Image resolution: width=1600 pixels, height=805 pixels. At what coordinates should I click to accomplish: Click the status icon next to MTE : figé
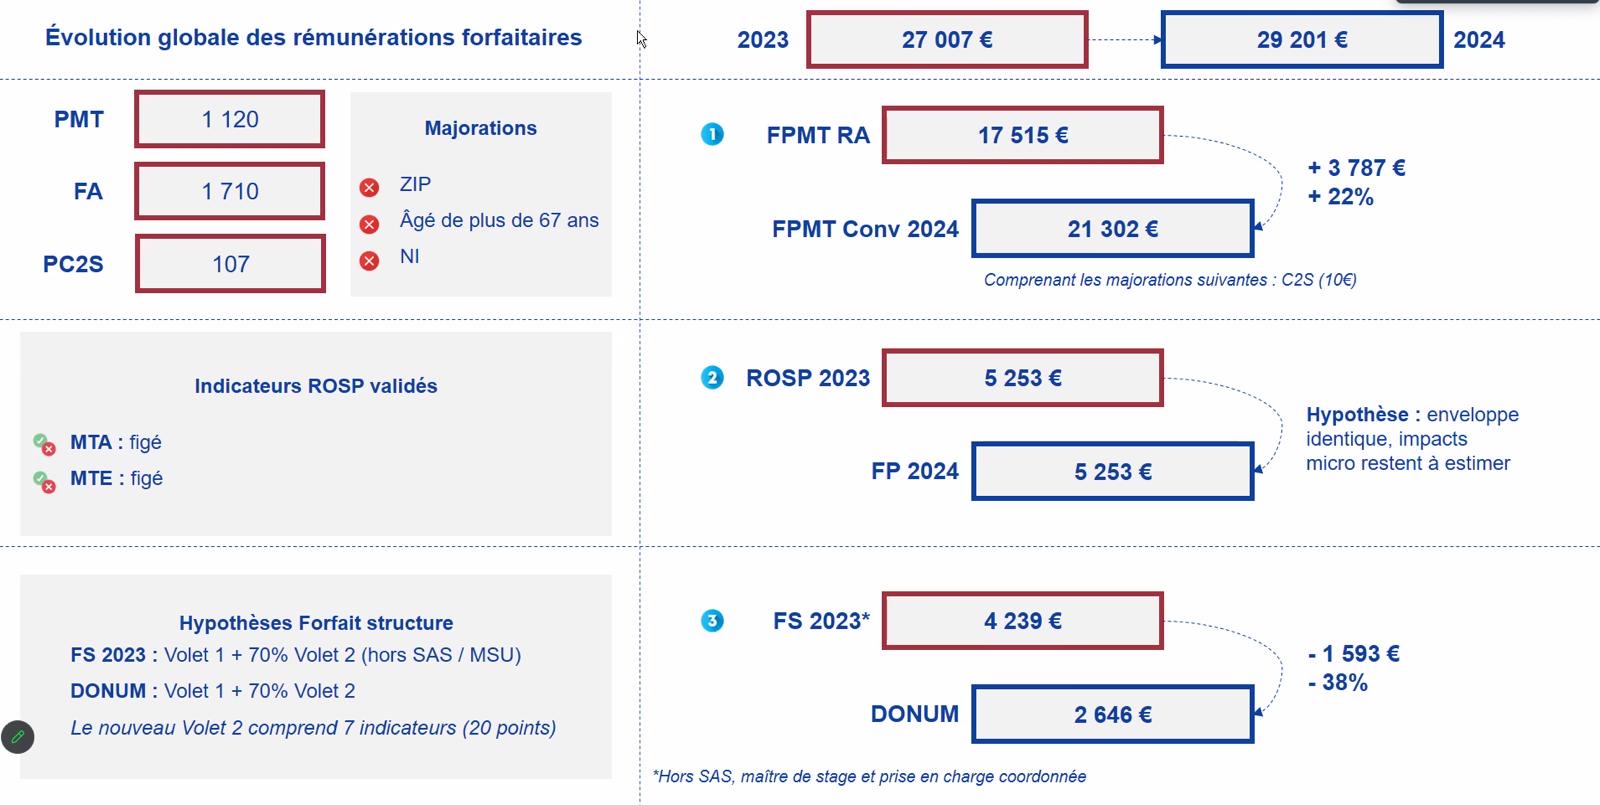[x=44, y=481]
